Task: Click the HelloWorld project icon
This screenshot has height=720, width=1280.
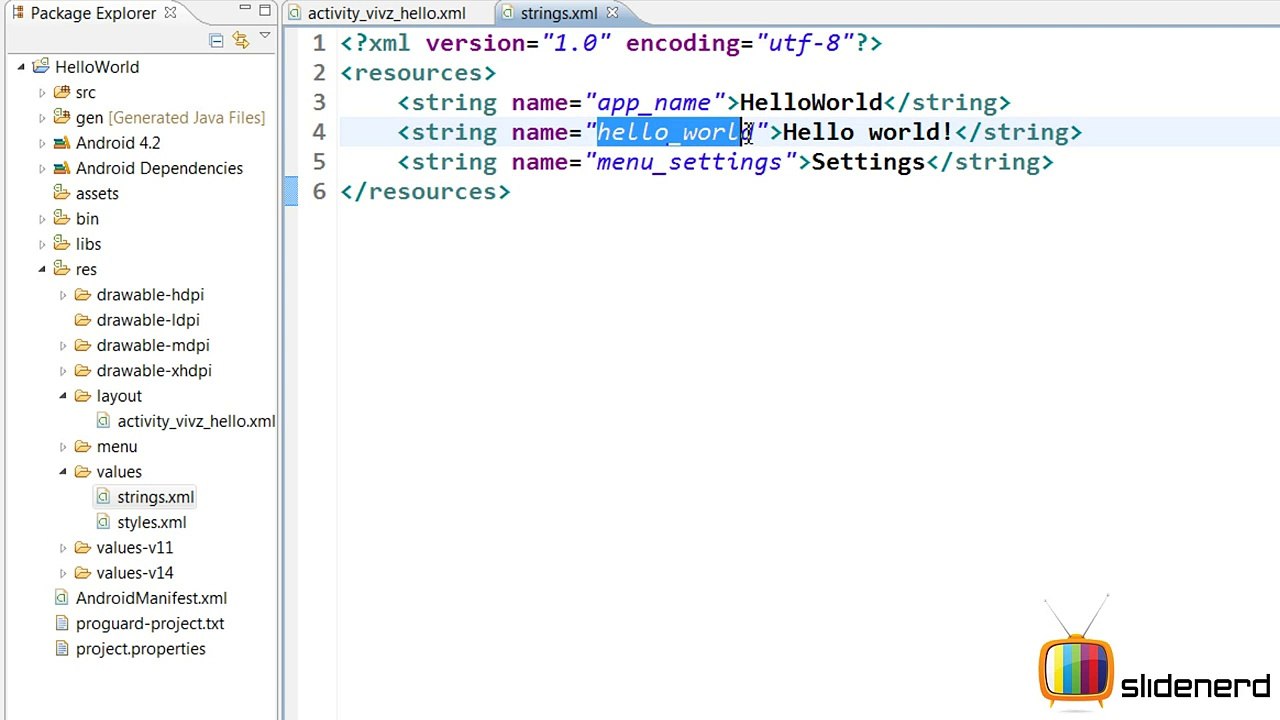Action: [x=41, y=66]
